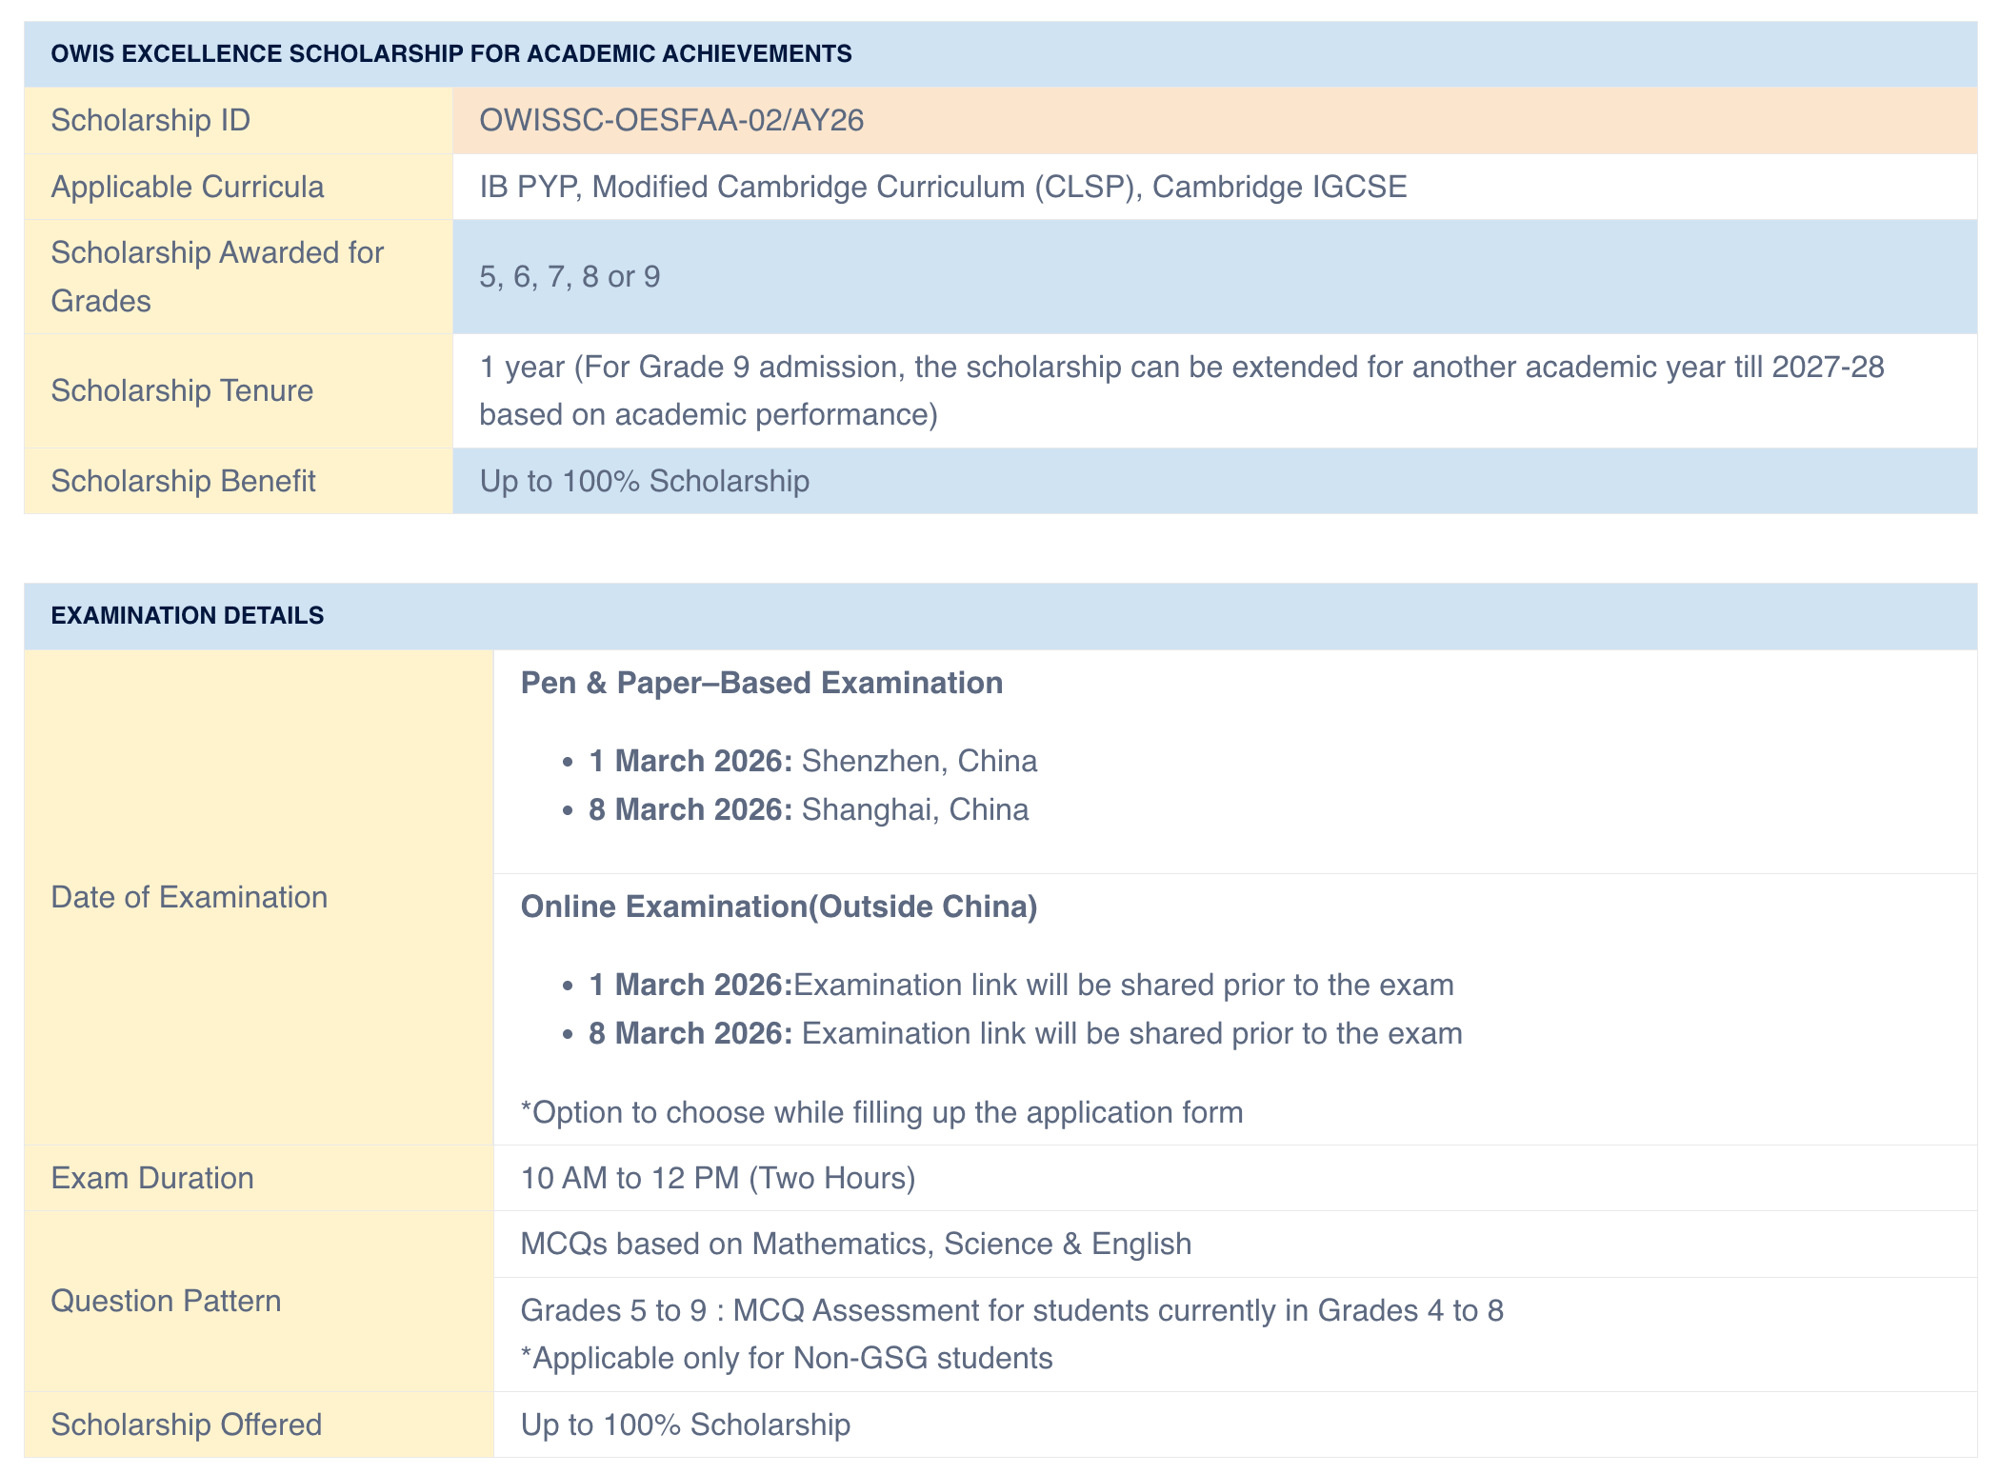Select the Scholarship Tenure label
Screen dimensions: 2000x1474
click(182, 390)
